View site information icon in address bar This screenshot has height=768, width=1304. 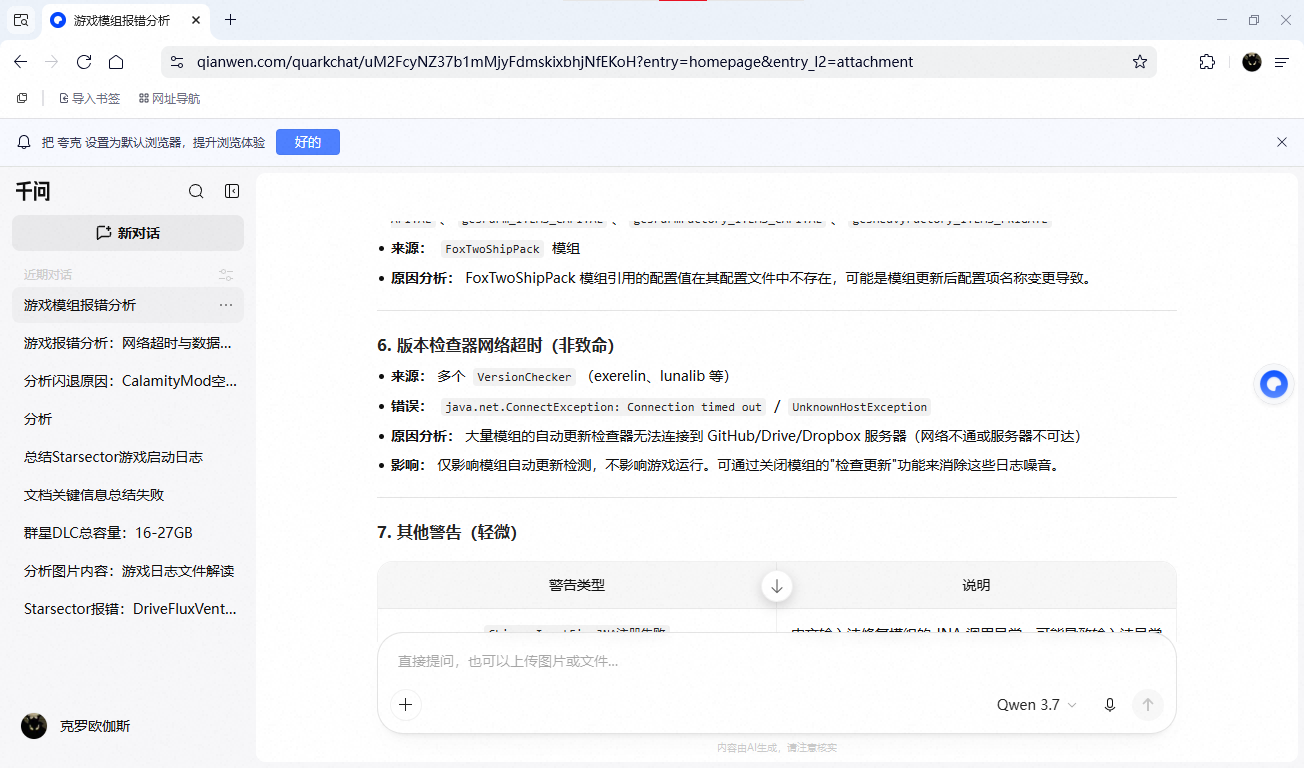coord(177,62)
